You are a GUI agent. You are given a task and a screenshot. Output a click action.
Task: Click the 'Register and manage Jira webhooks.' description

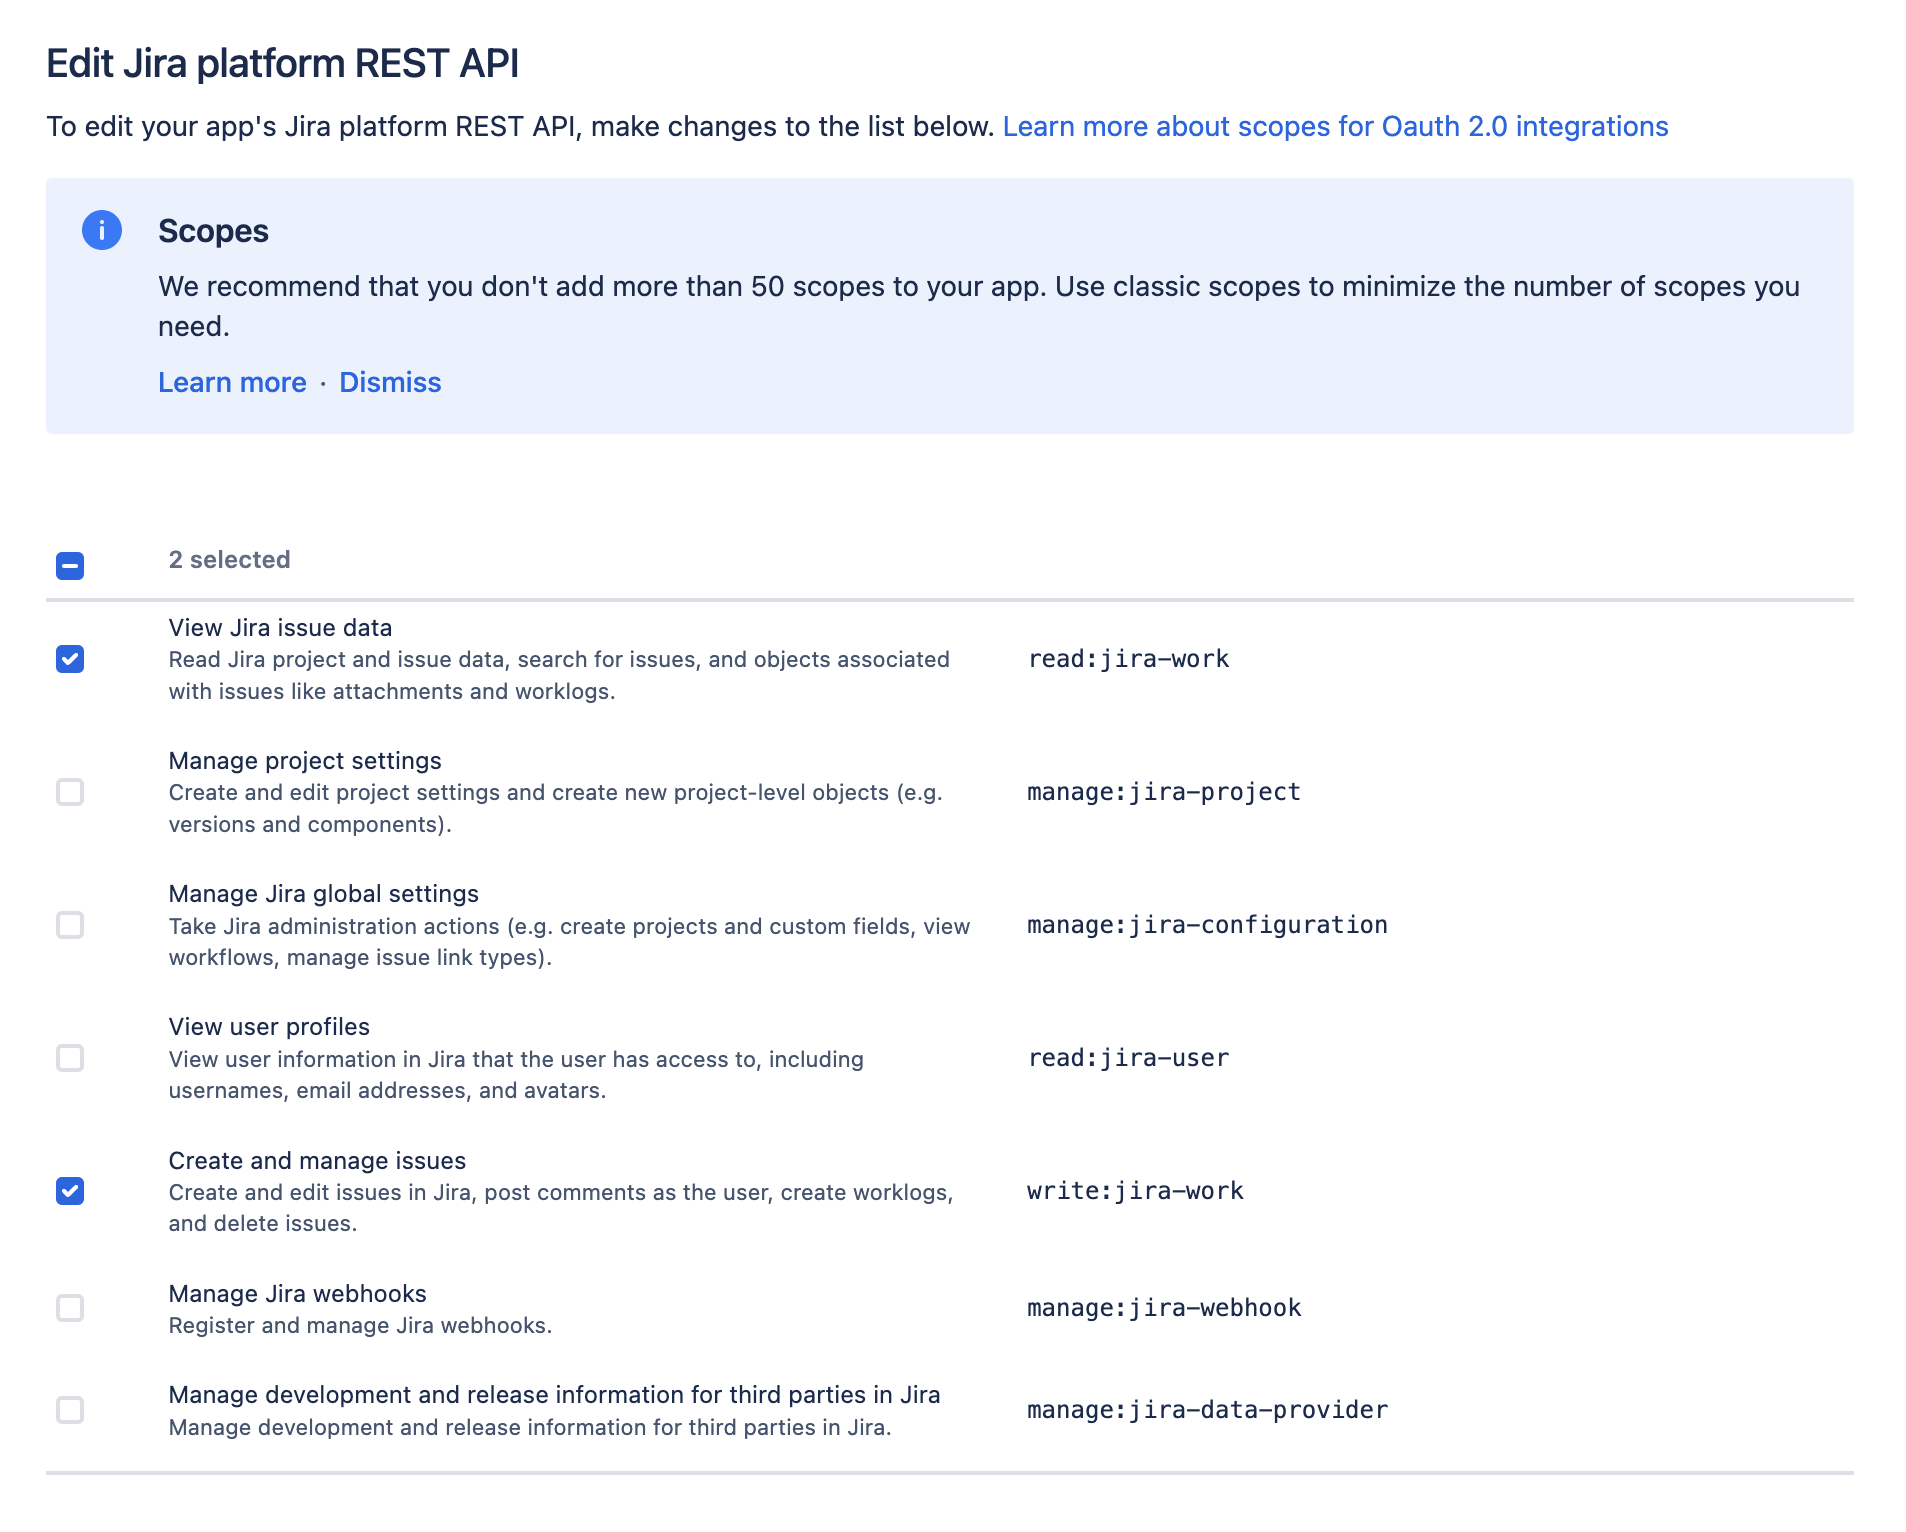click(x=360, y=1326)
